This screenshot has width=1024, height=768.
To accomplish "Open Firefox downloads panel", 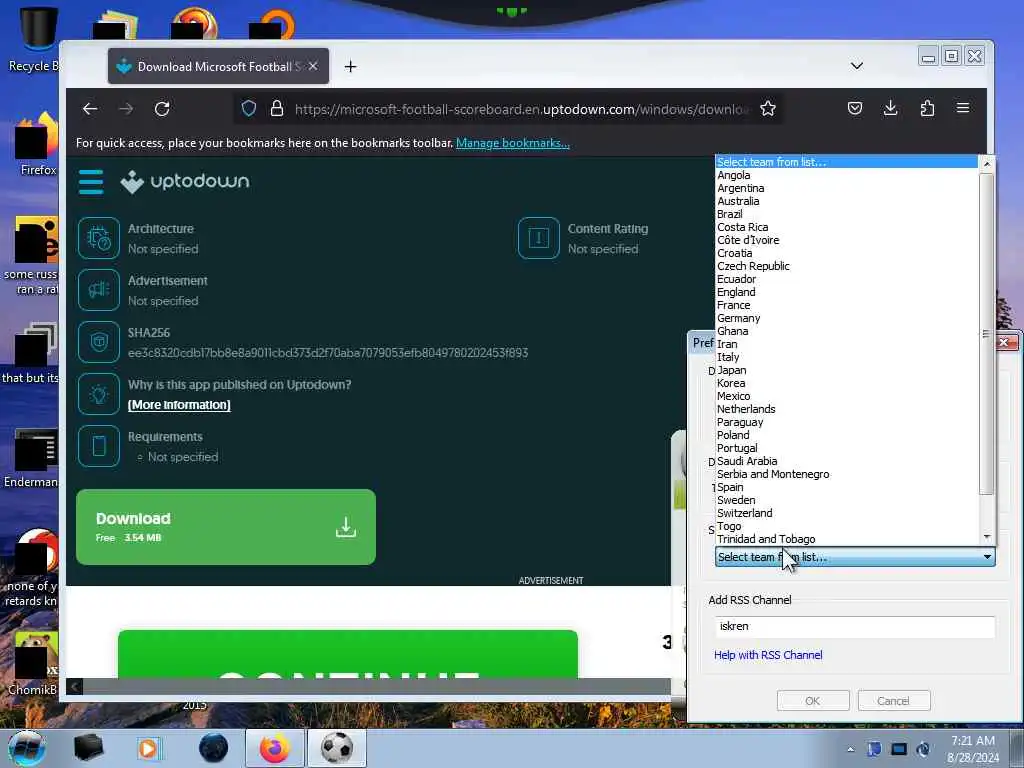I will pos(890,108).
